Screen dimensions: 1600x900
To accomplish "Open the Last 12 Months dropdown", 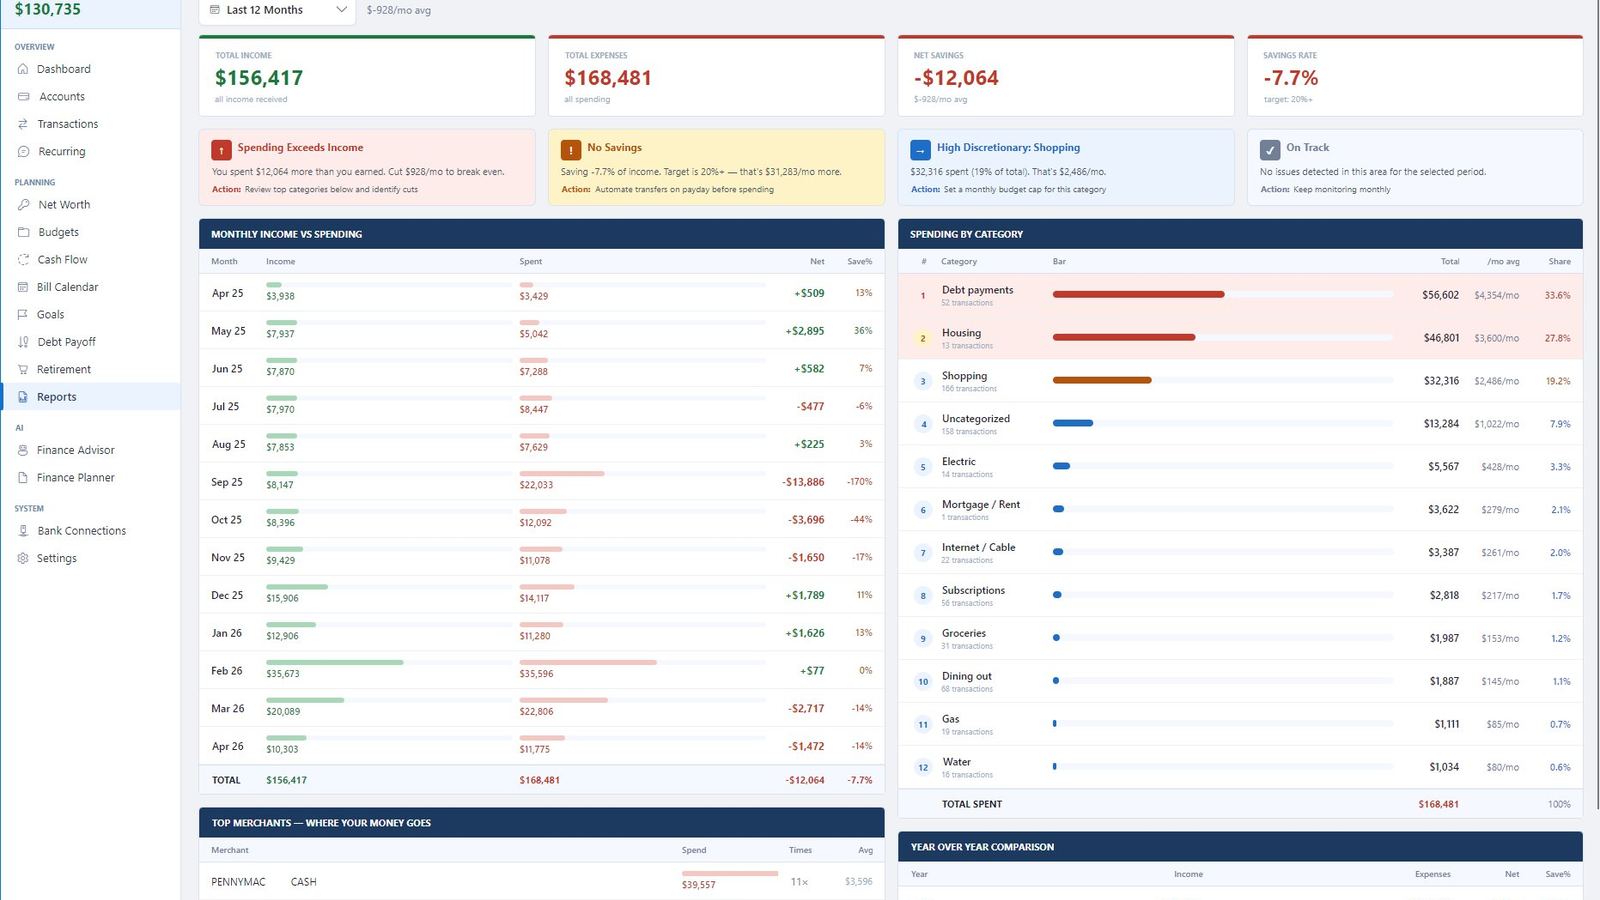I will point(277,10).
